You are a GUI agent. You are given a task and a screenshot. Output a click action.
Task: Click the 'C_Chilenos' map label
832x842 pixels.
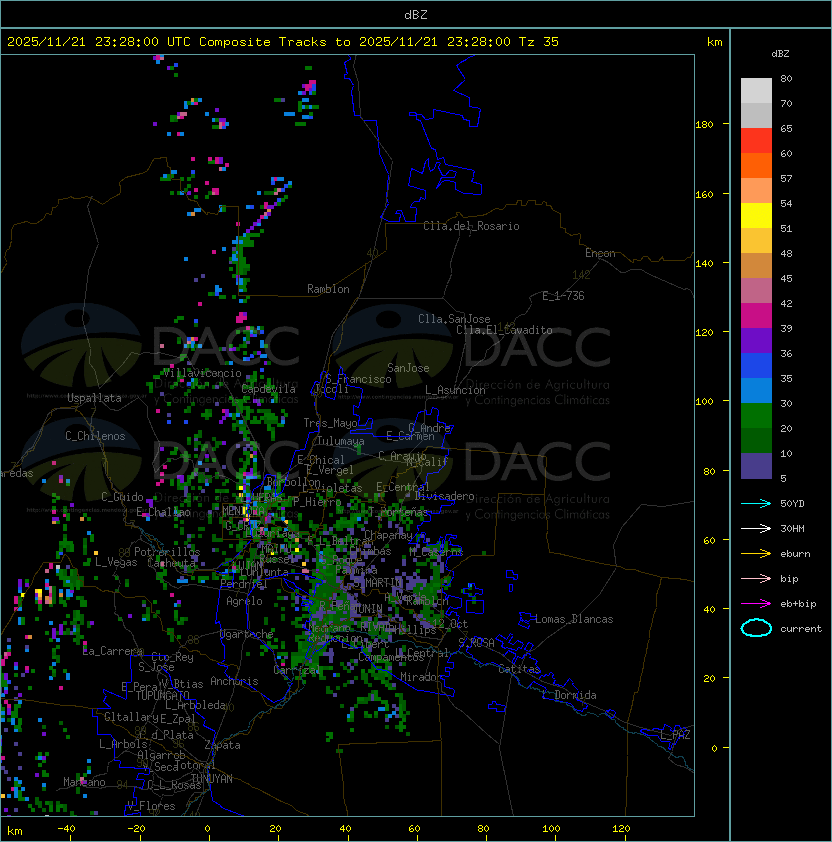point(95,436)
